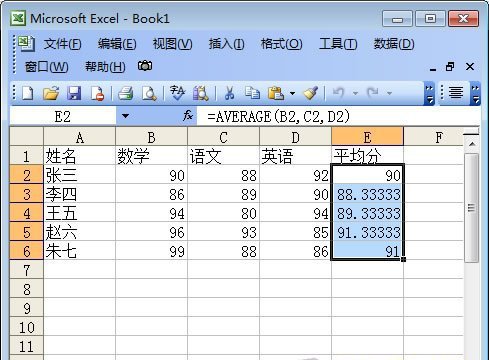Viewport: 489px width, 360px height.
Task: Open the Paste options dropdown arrow
Action: pos(292,93)
